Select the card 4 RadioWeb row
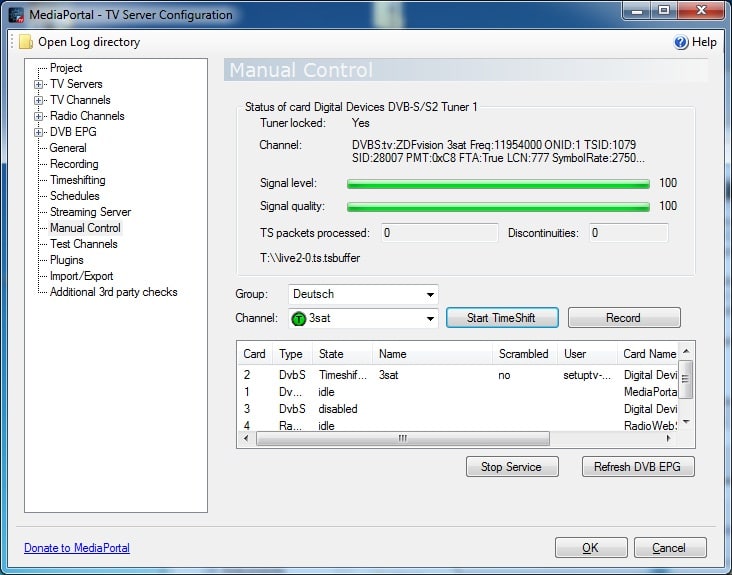This screenshot has height=575, width=732. pyautogui.click(x=458, y=425)
